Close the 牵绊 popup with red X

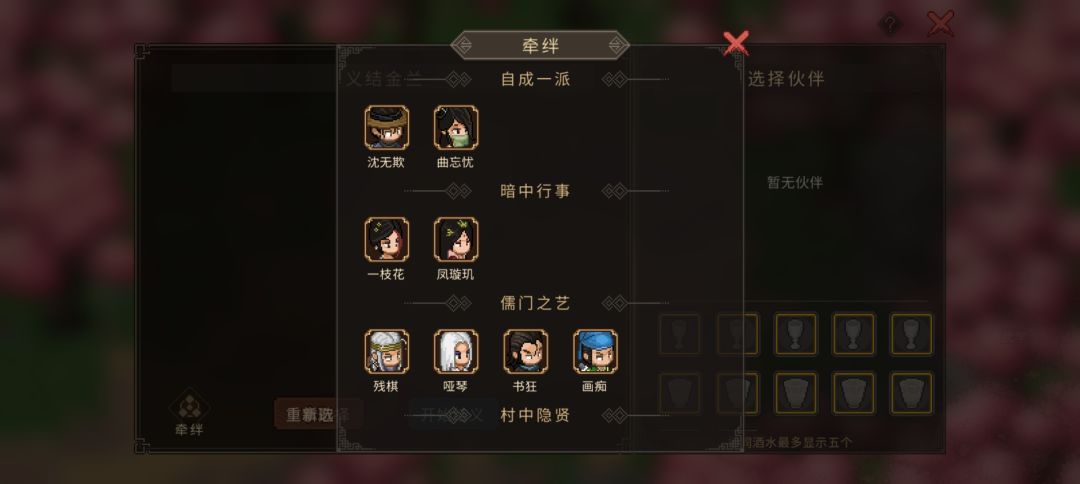[736, 43]
